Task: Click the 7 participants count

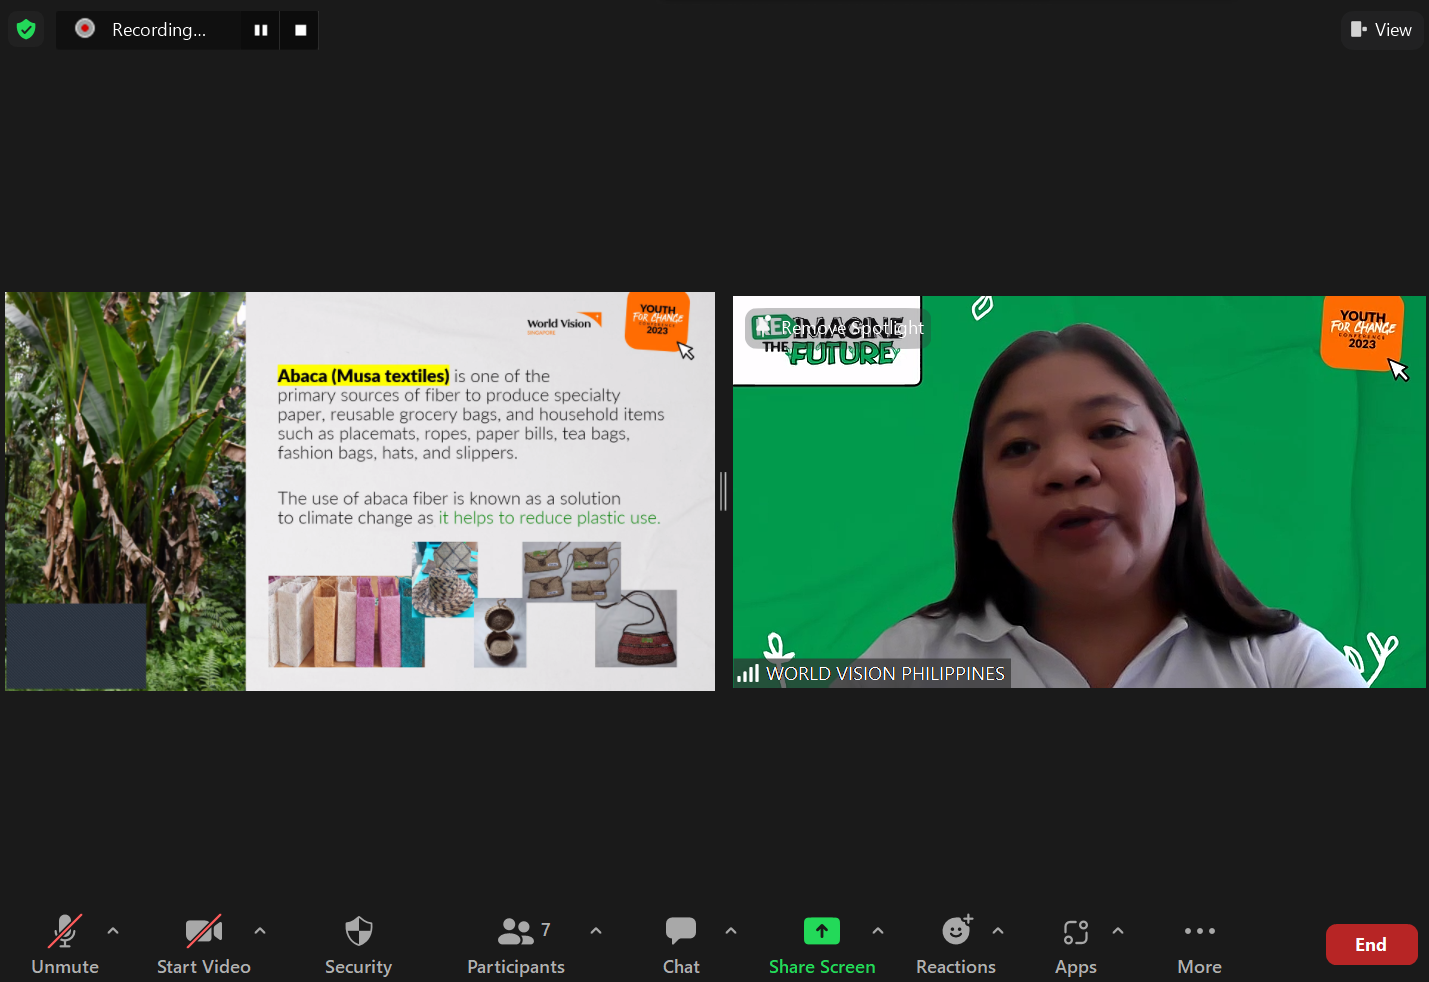Action: coord(546,930)
